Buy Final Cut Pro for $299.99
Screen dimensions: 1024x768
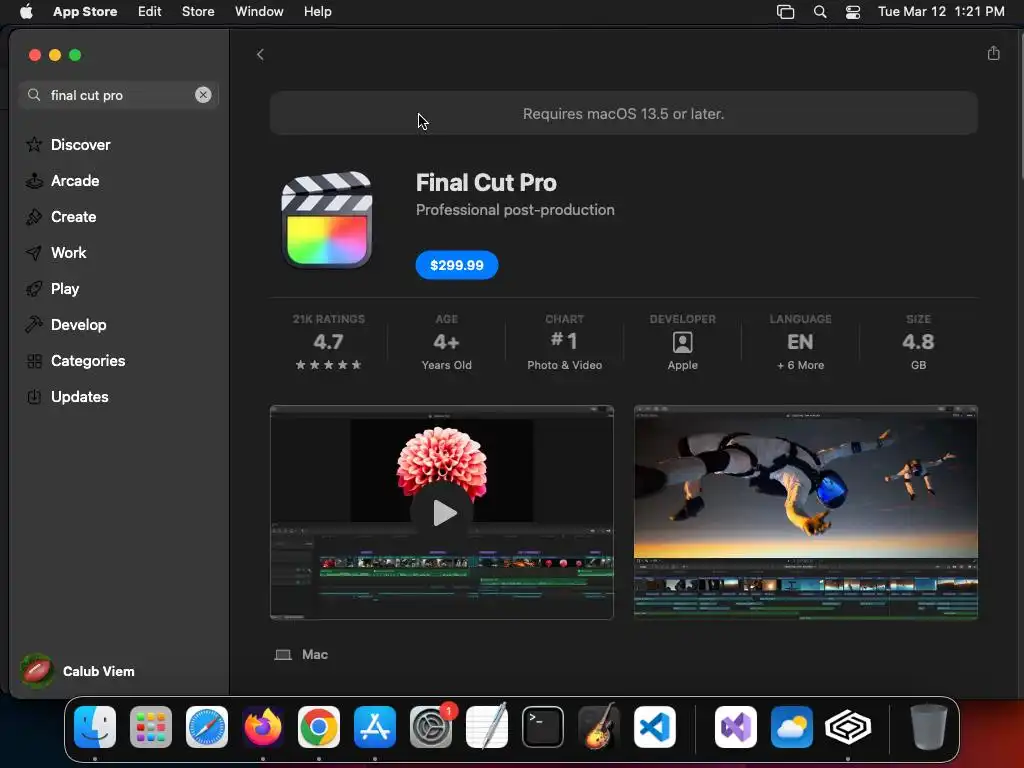456,265
